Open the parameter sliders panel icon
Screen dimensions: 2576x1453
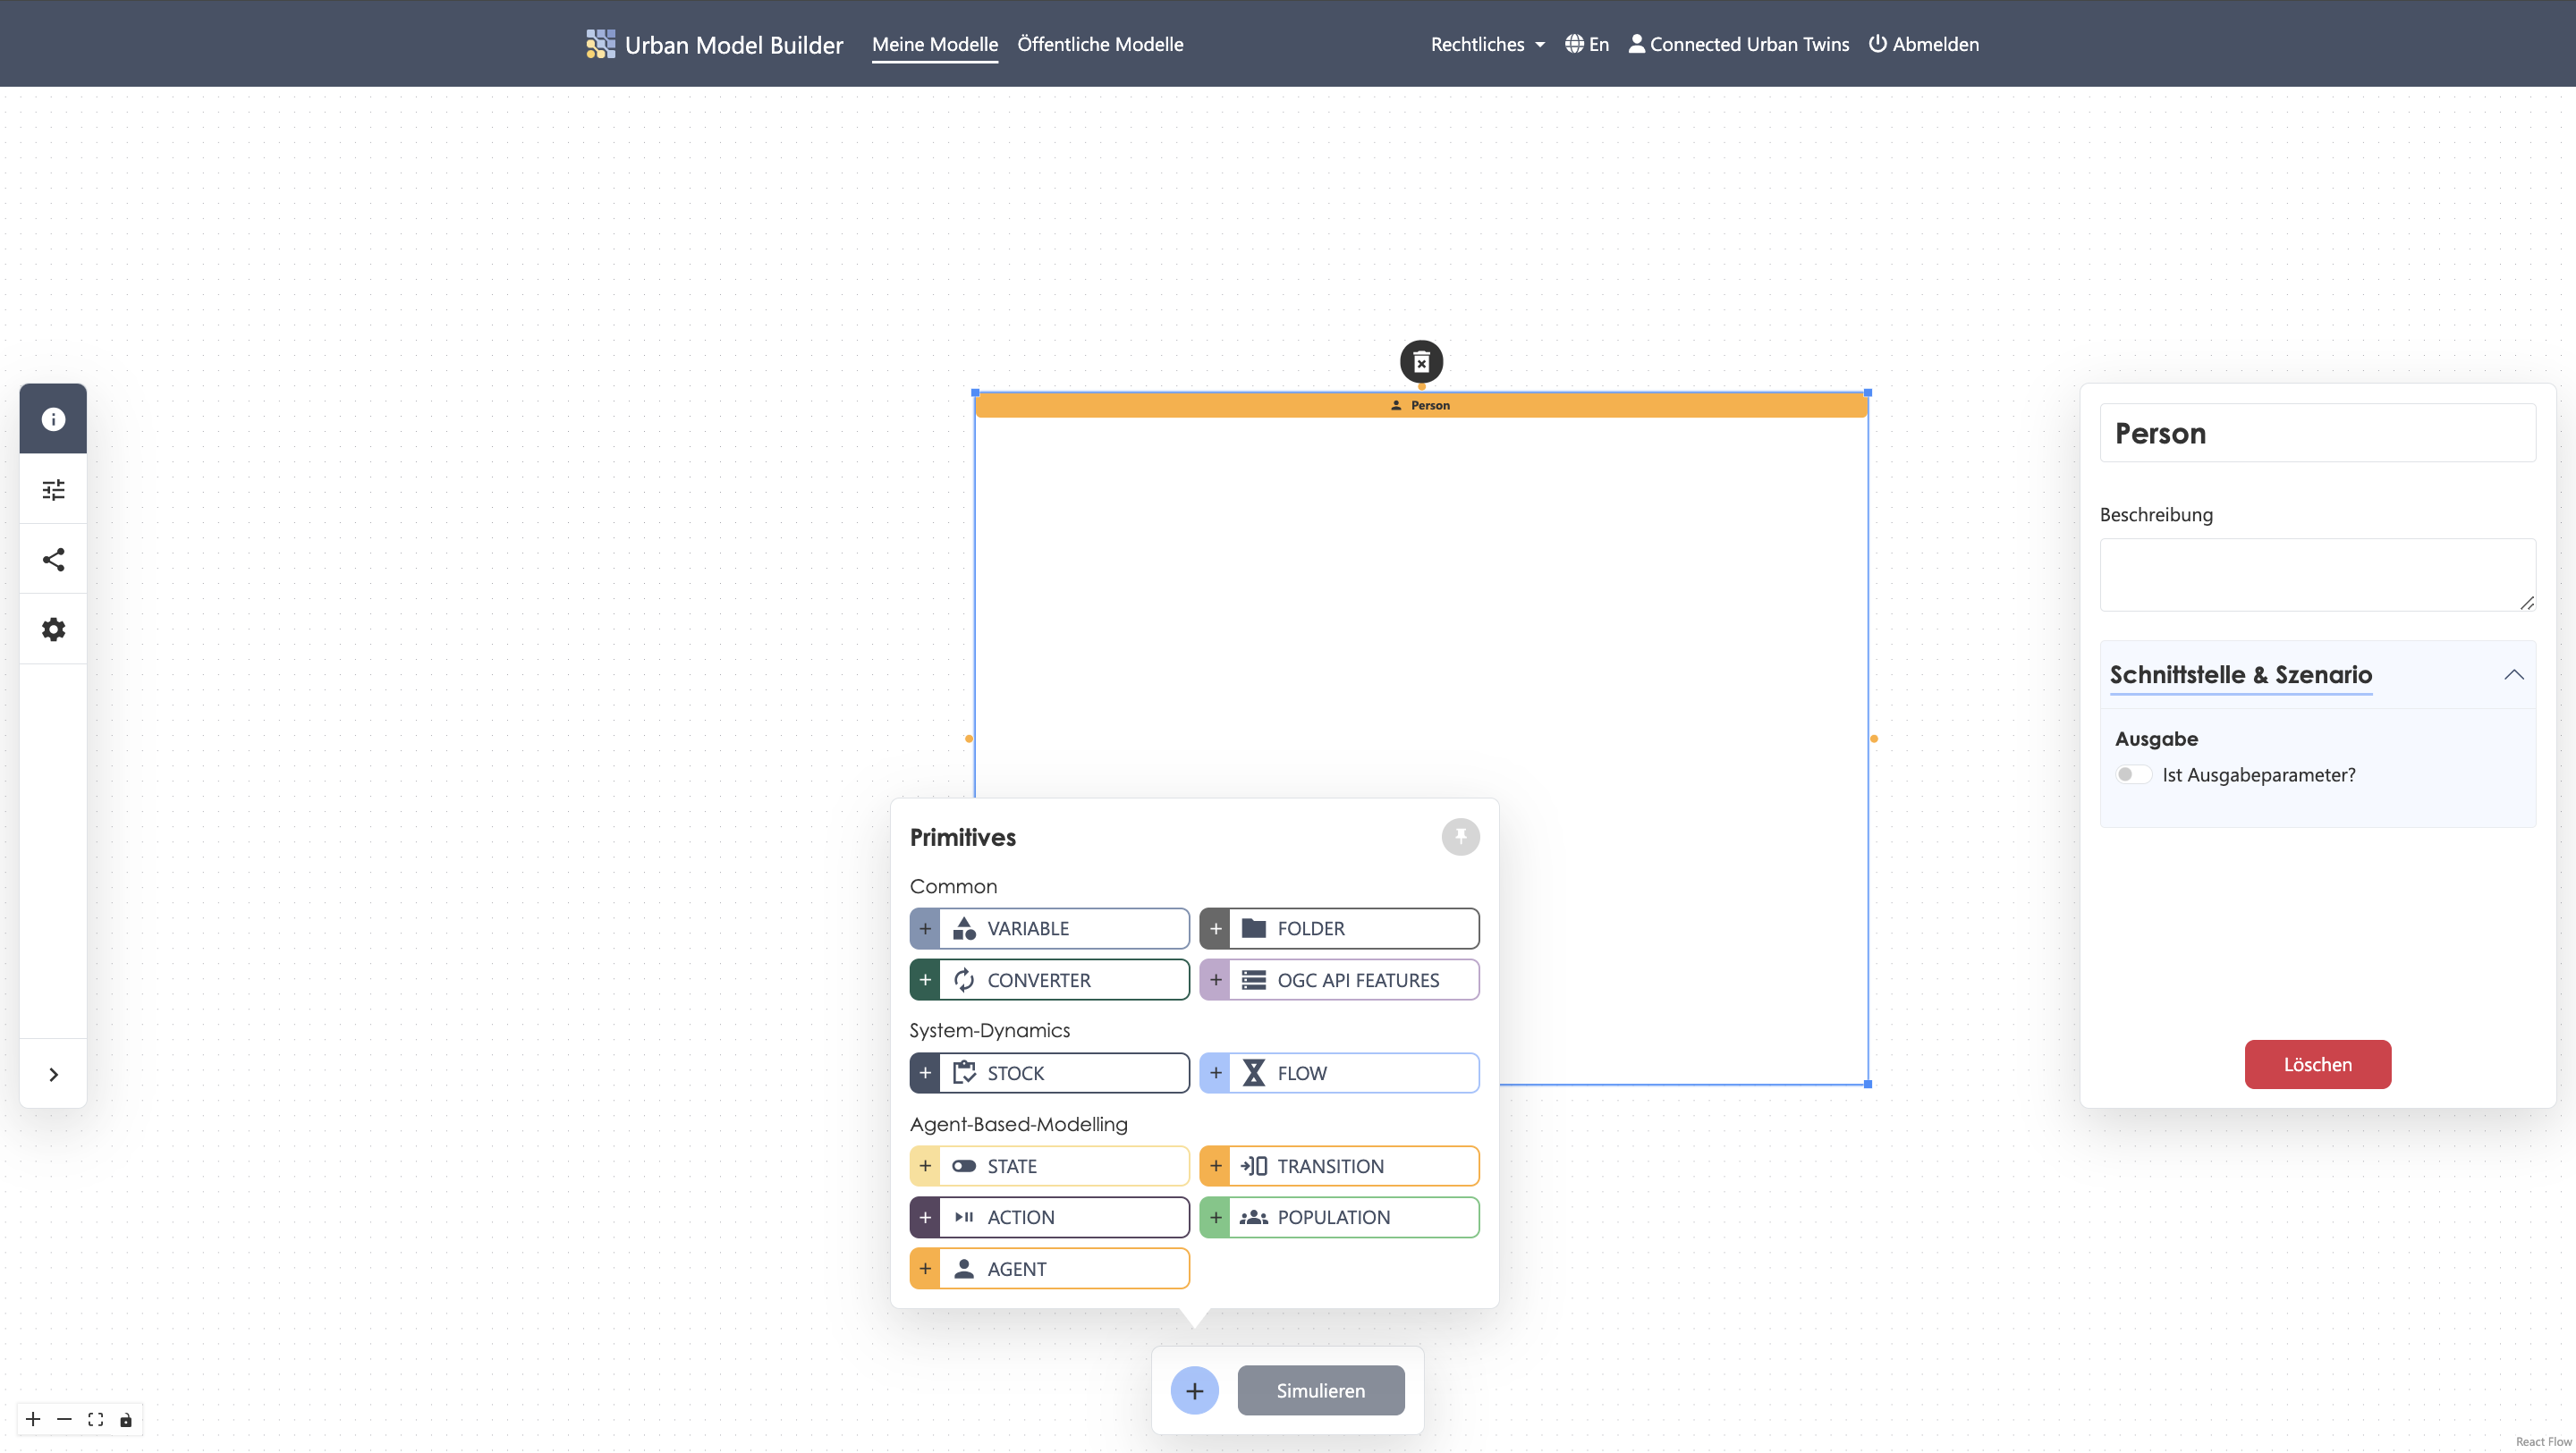(x=53, y=489)
